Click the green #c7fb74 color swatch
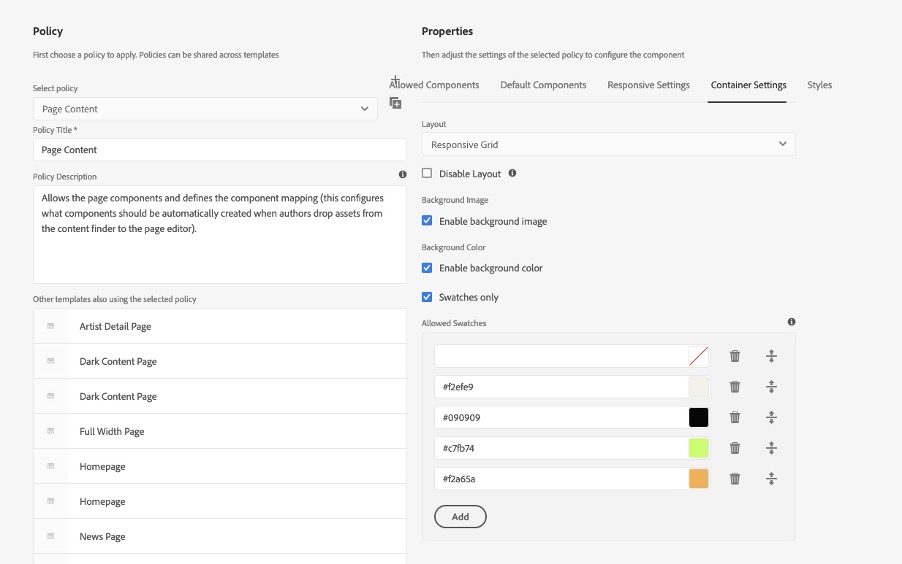The width and height of the screenshot is (902, 564). [x=698, y=448]
